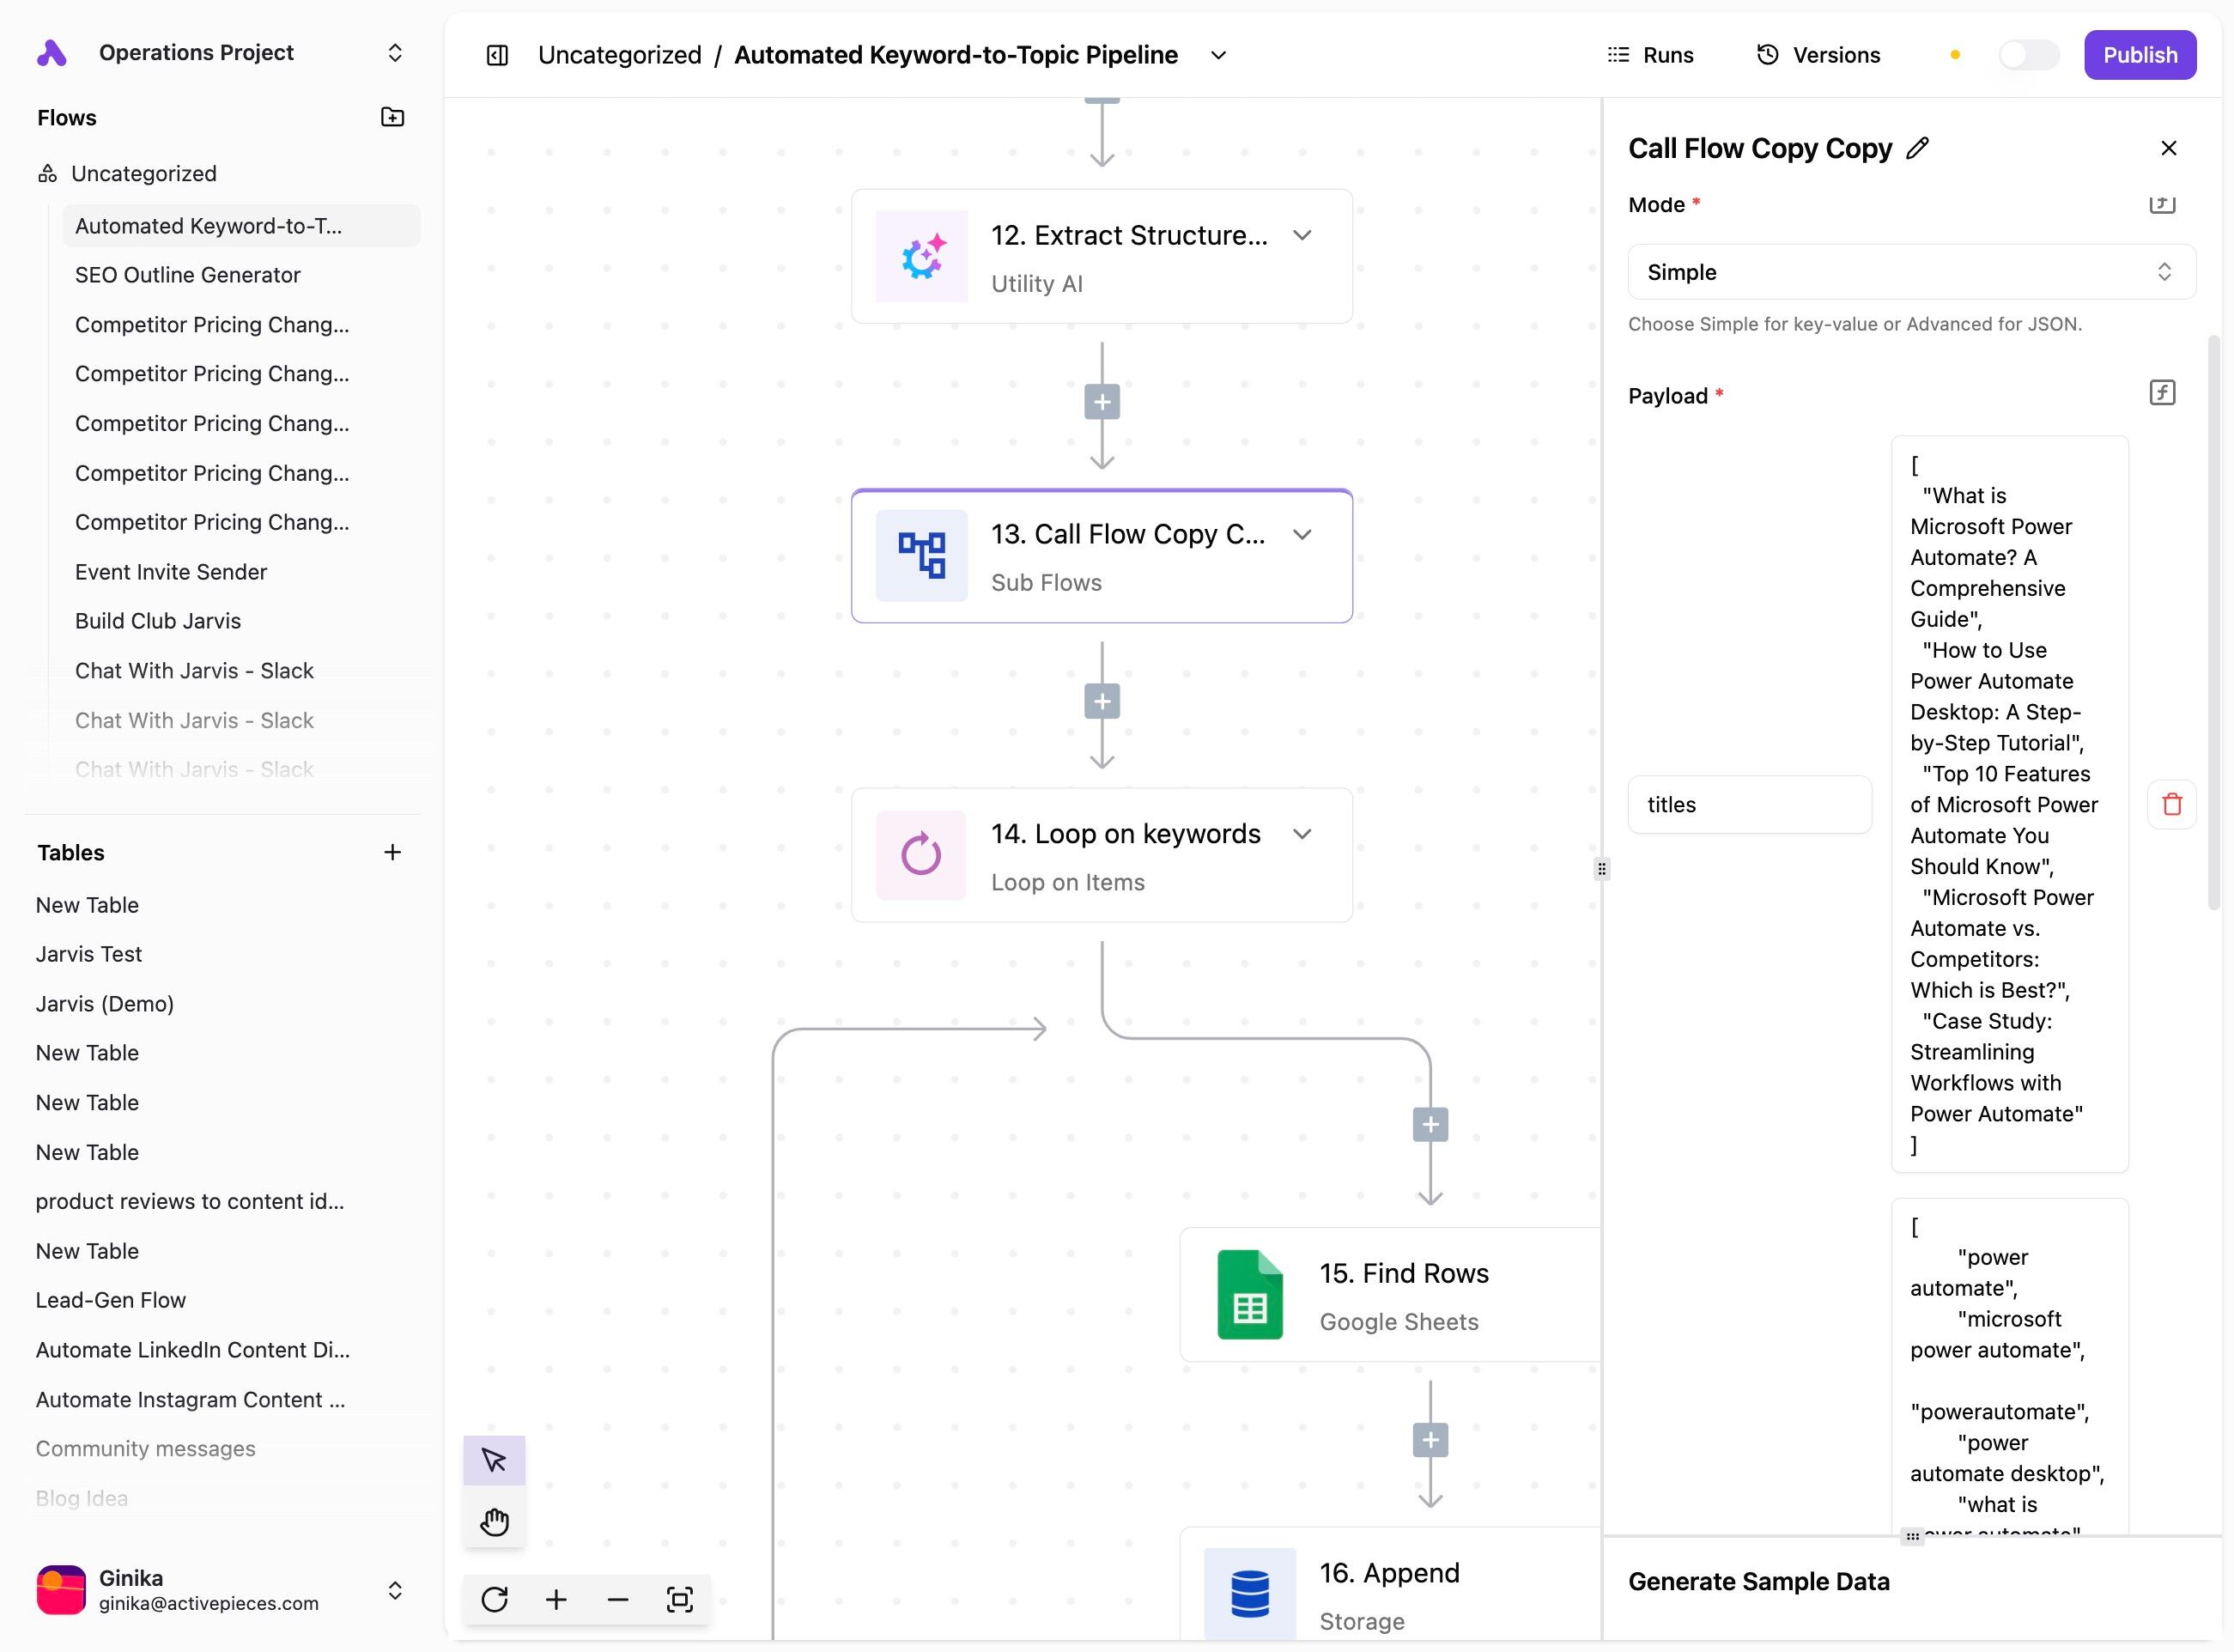This screenshot has height=1652, width=2234.
Task: Open the SEO Outline Generator flow
Action: pos(188,275)
